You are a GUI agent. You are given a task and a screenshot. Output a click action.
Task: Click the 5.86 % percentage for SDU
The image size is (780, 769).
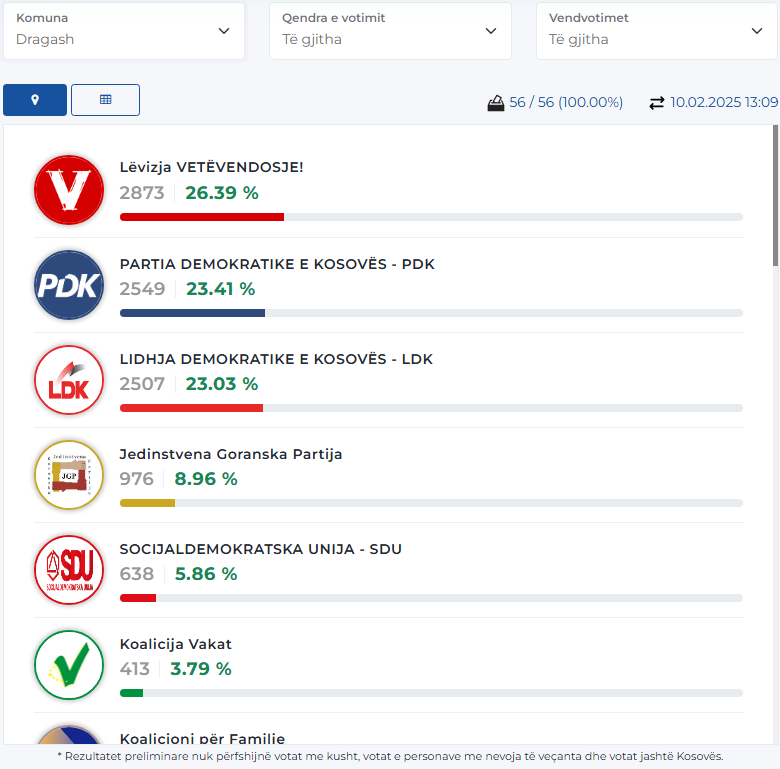(x=206, y=574)
